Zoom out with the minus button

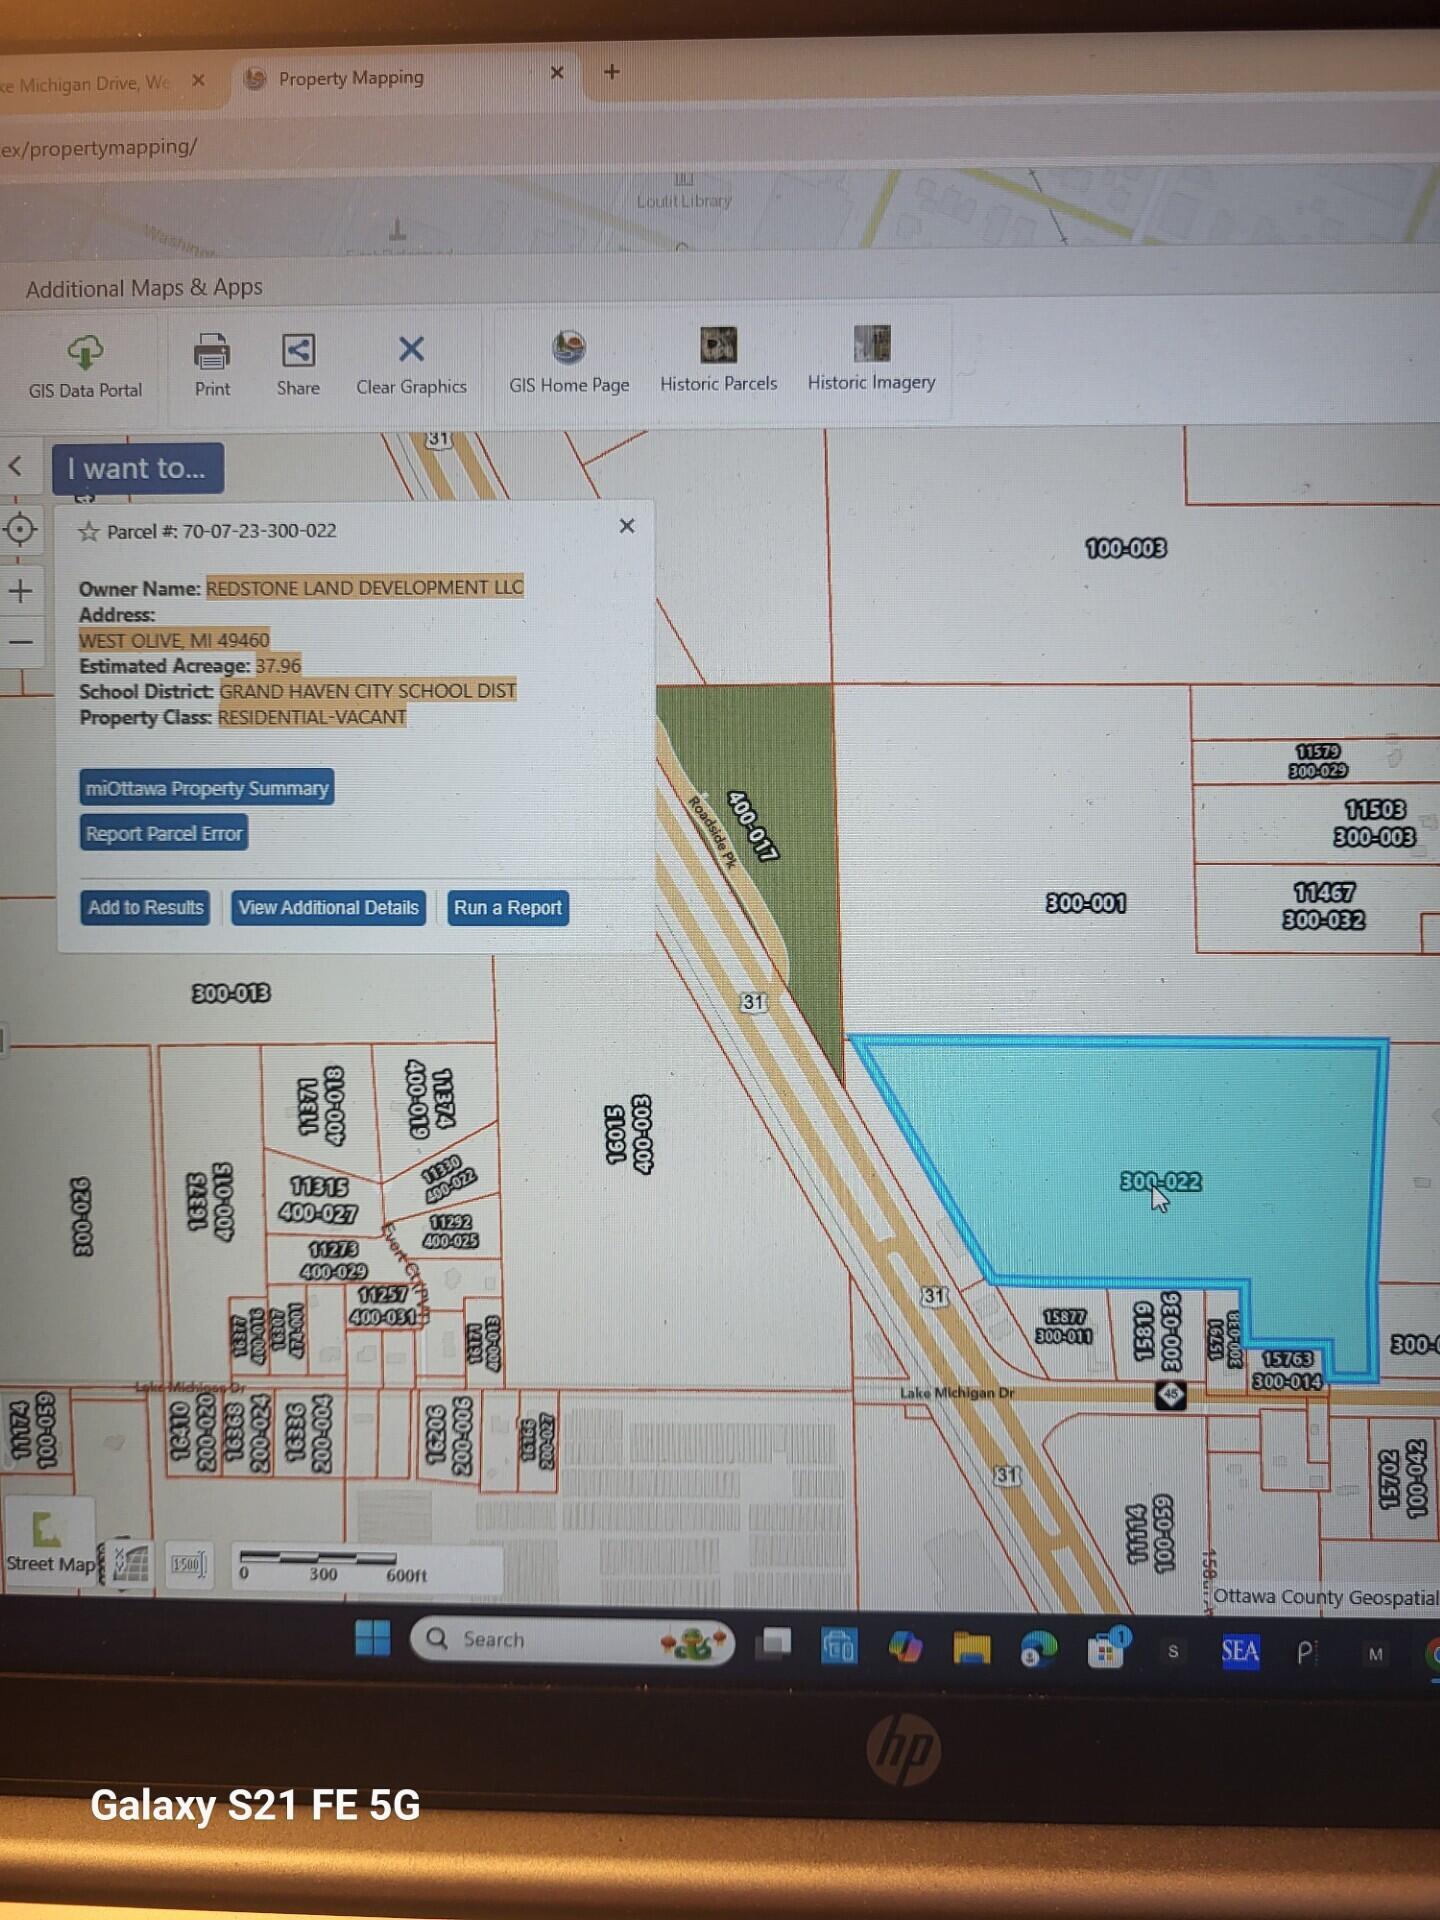[x=20, y=643]
